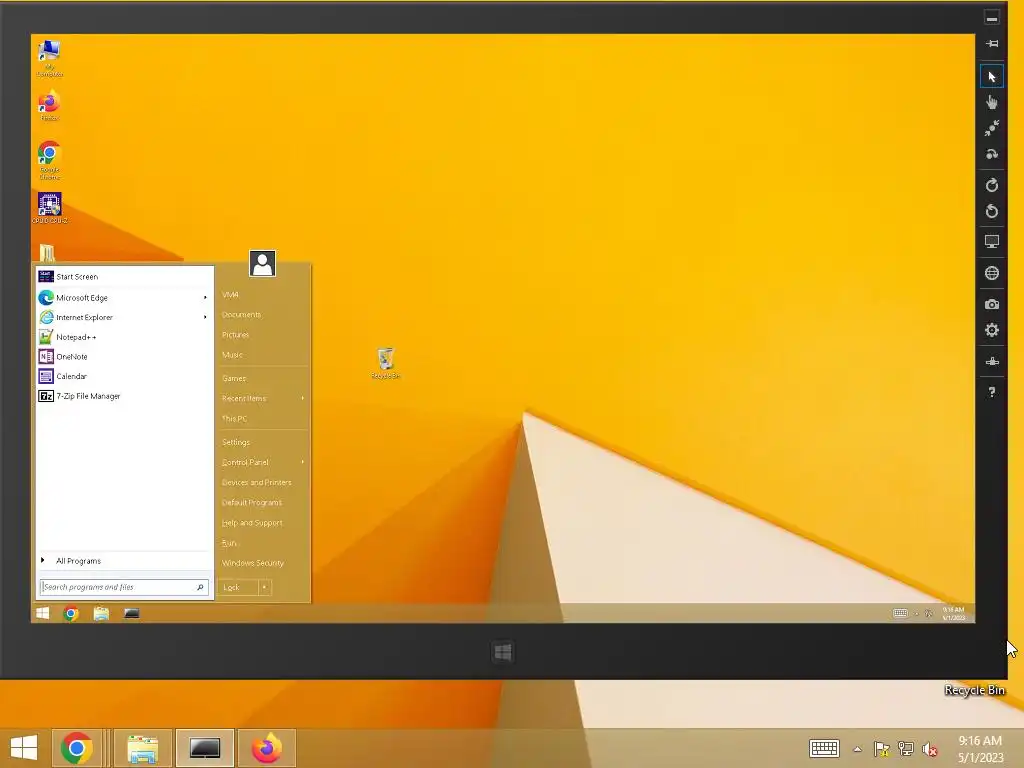This screenshot has height=768, width=1024.
Task: Rotate simulator clockwise
Action: [991, 185]
